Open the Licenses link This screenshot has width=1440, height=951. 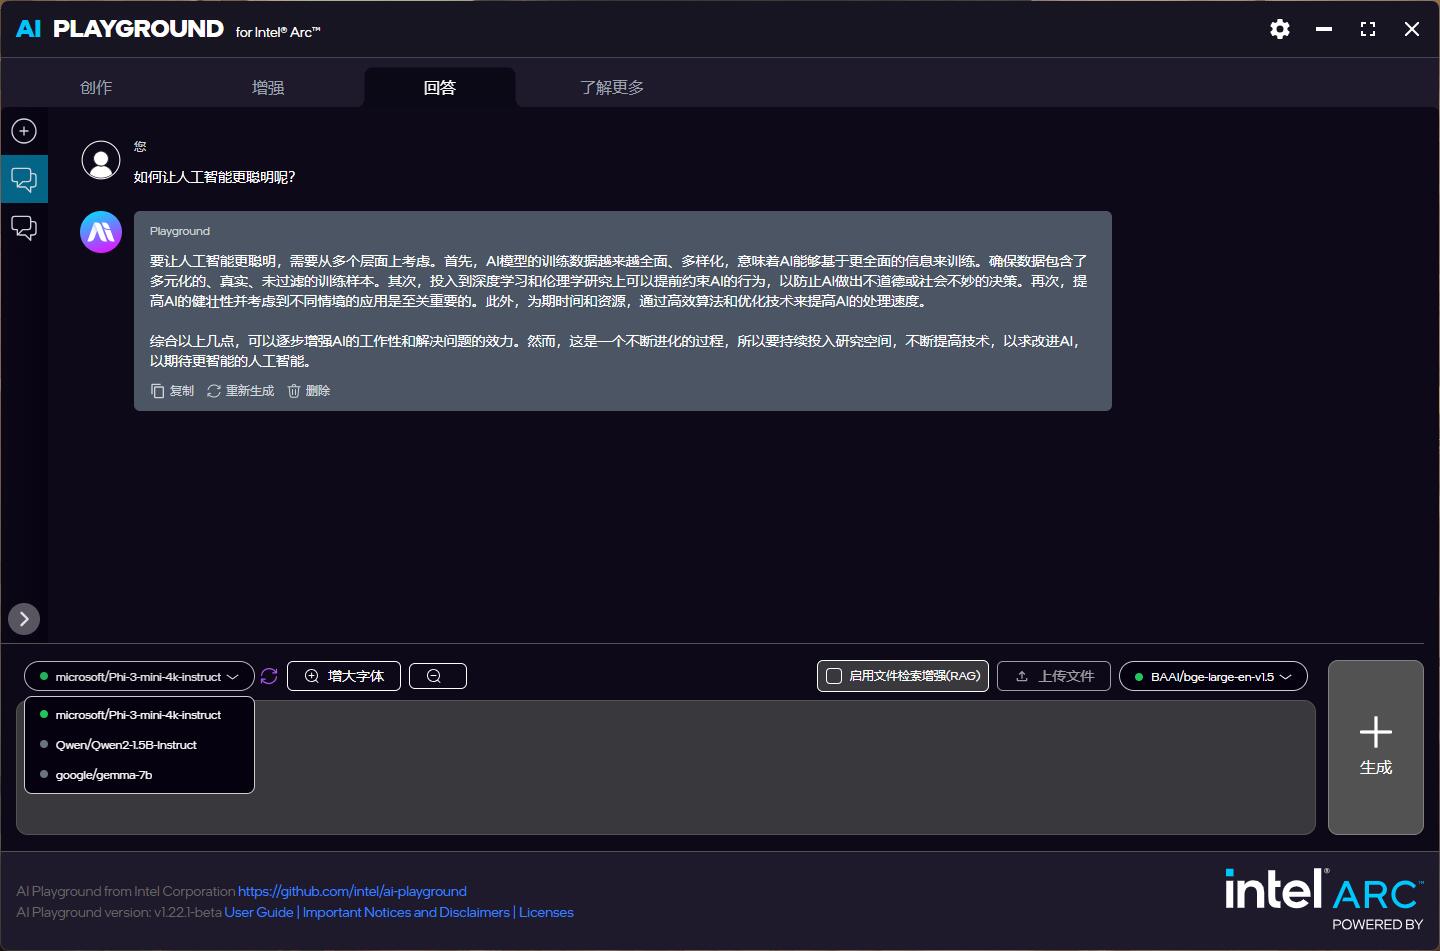coord(546,912)
